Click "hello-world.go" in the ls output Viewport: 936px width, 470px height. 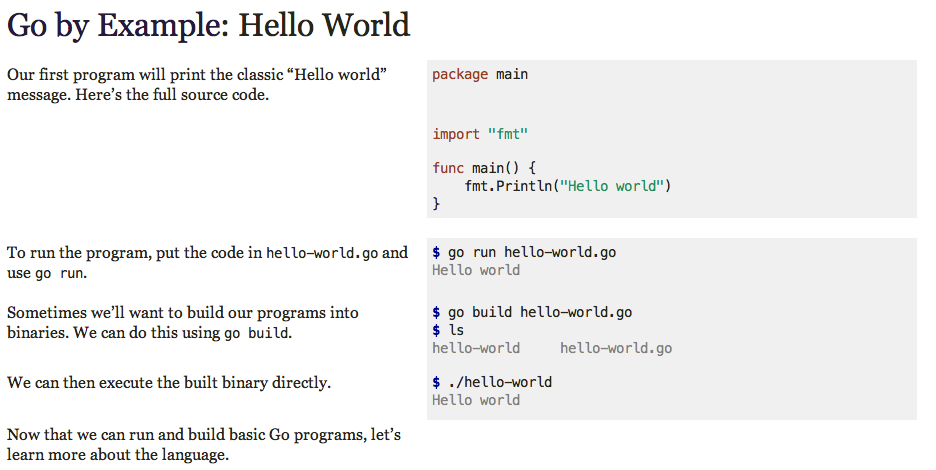pyautogui.click(x=616, y=348)
